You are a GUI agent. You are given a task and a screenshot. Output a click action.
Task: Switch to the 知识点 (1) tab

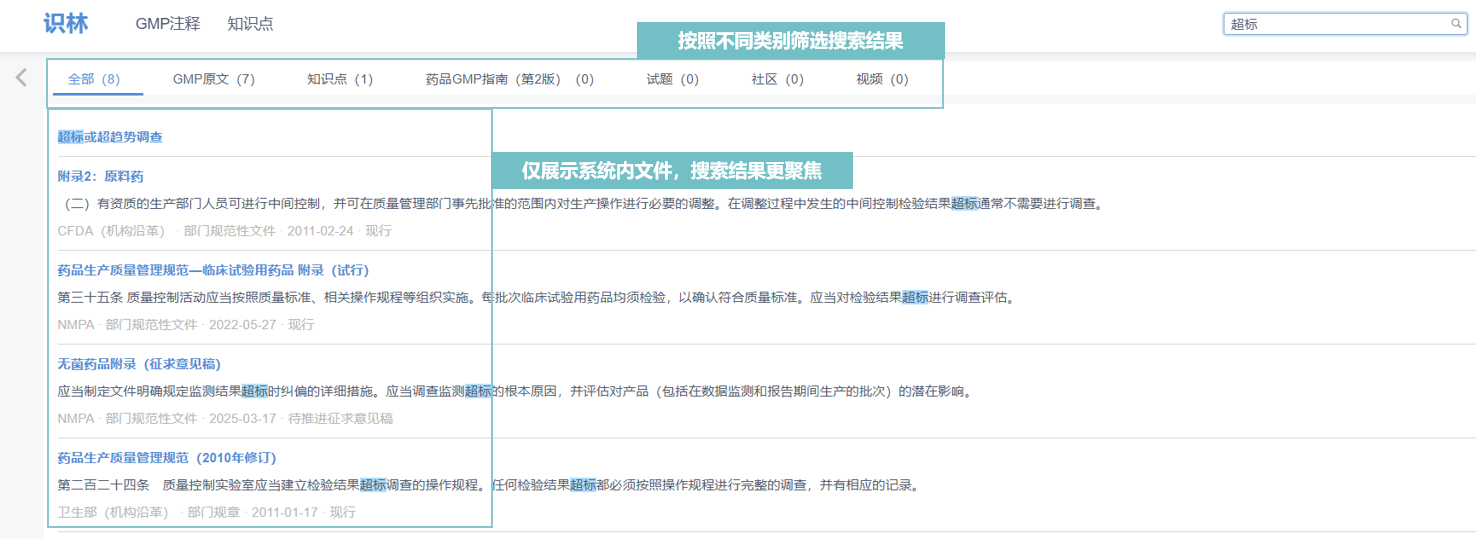tap(340, 79)
